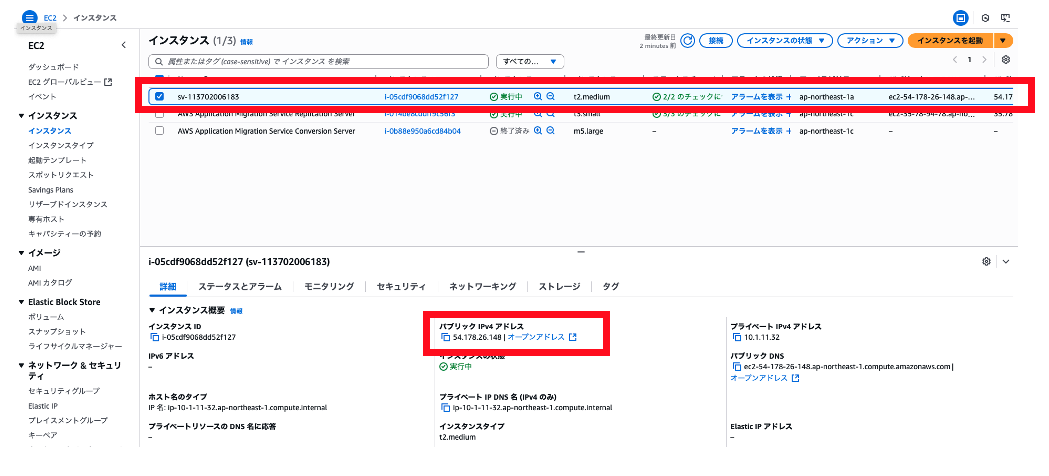Open the launch instance split arrow
Screen dimensions: 1049x476
point(1003,41)
